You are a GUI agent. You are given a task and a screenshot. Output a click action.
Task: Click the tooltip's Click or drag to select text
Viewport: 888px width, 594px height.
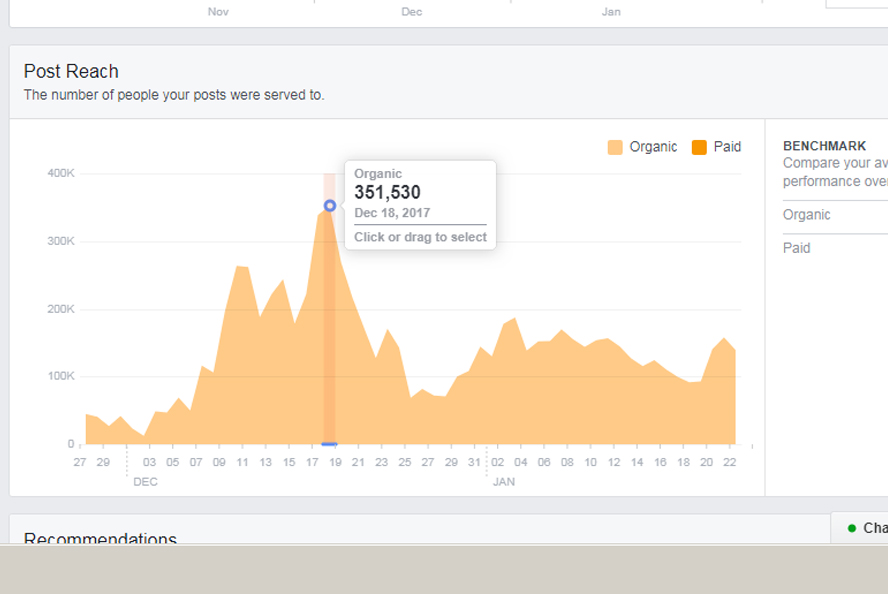420,237
